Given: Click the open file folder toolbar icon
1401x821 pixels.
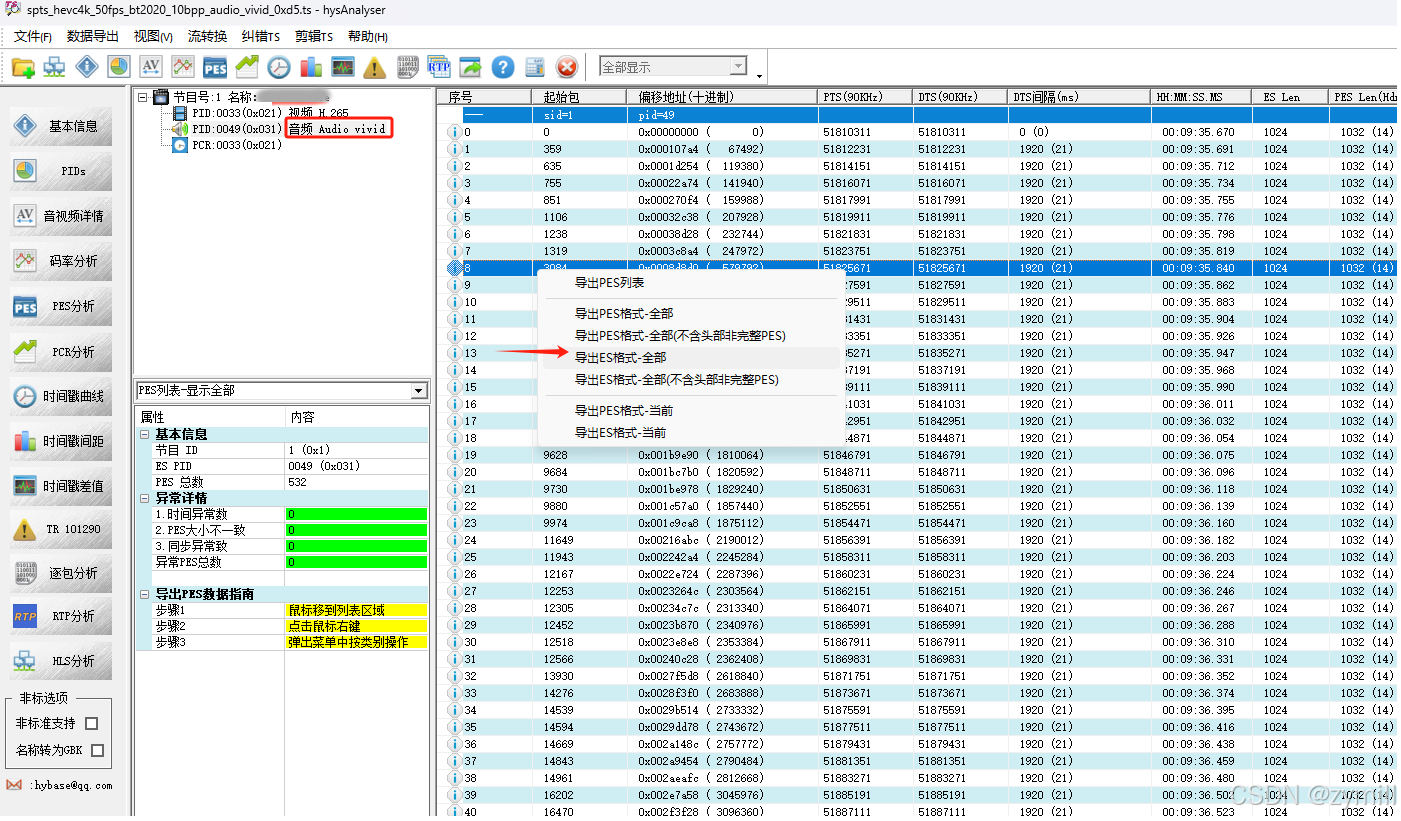Looking at the screenshot, I should (23, 67).
